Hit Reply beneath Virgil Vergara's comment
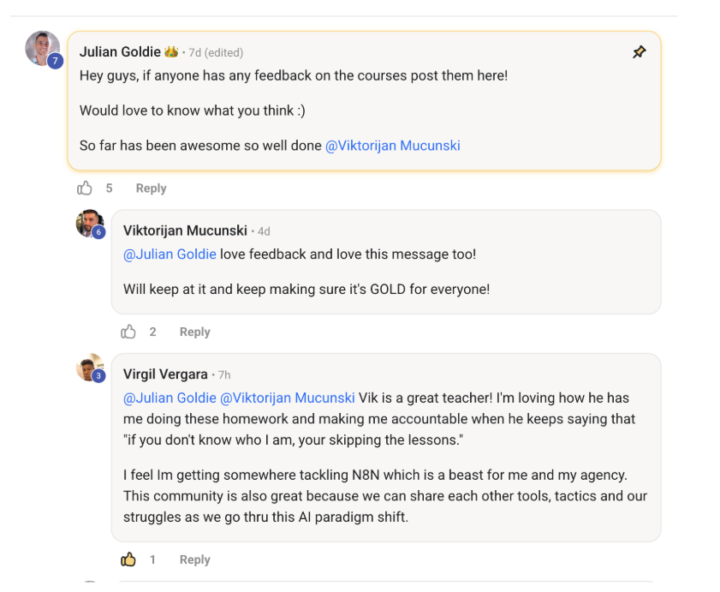720x592 pixels. 195,560
